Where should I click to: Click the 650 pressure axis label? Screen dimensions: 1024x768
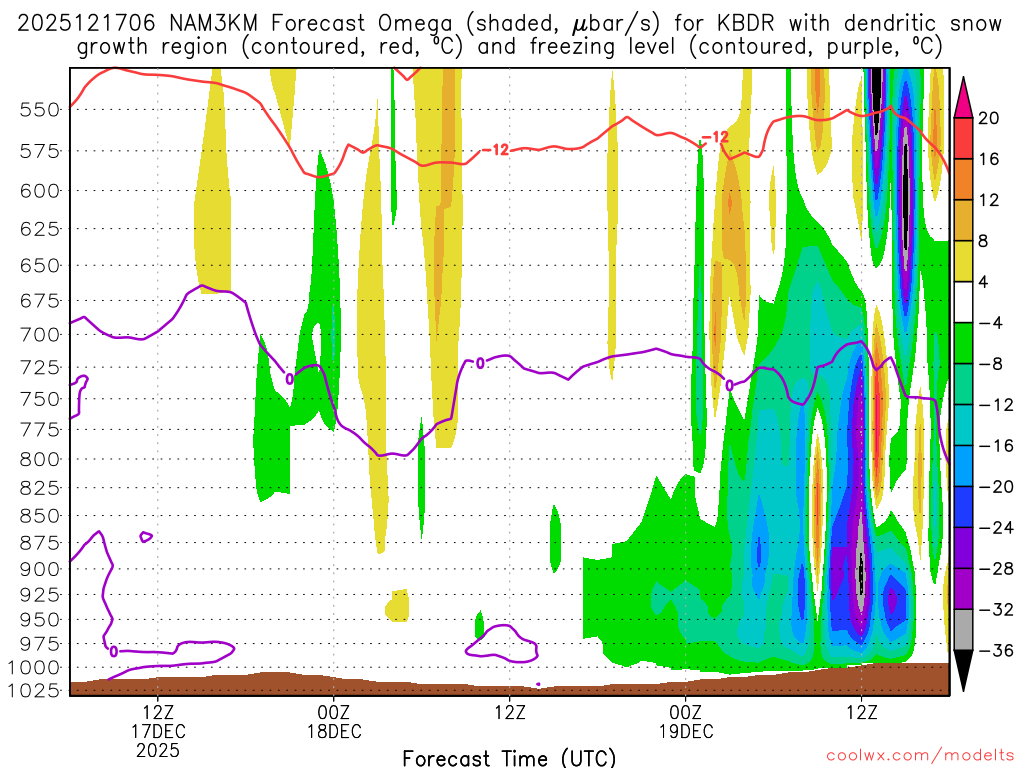coord(40,266)
